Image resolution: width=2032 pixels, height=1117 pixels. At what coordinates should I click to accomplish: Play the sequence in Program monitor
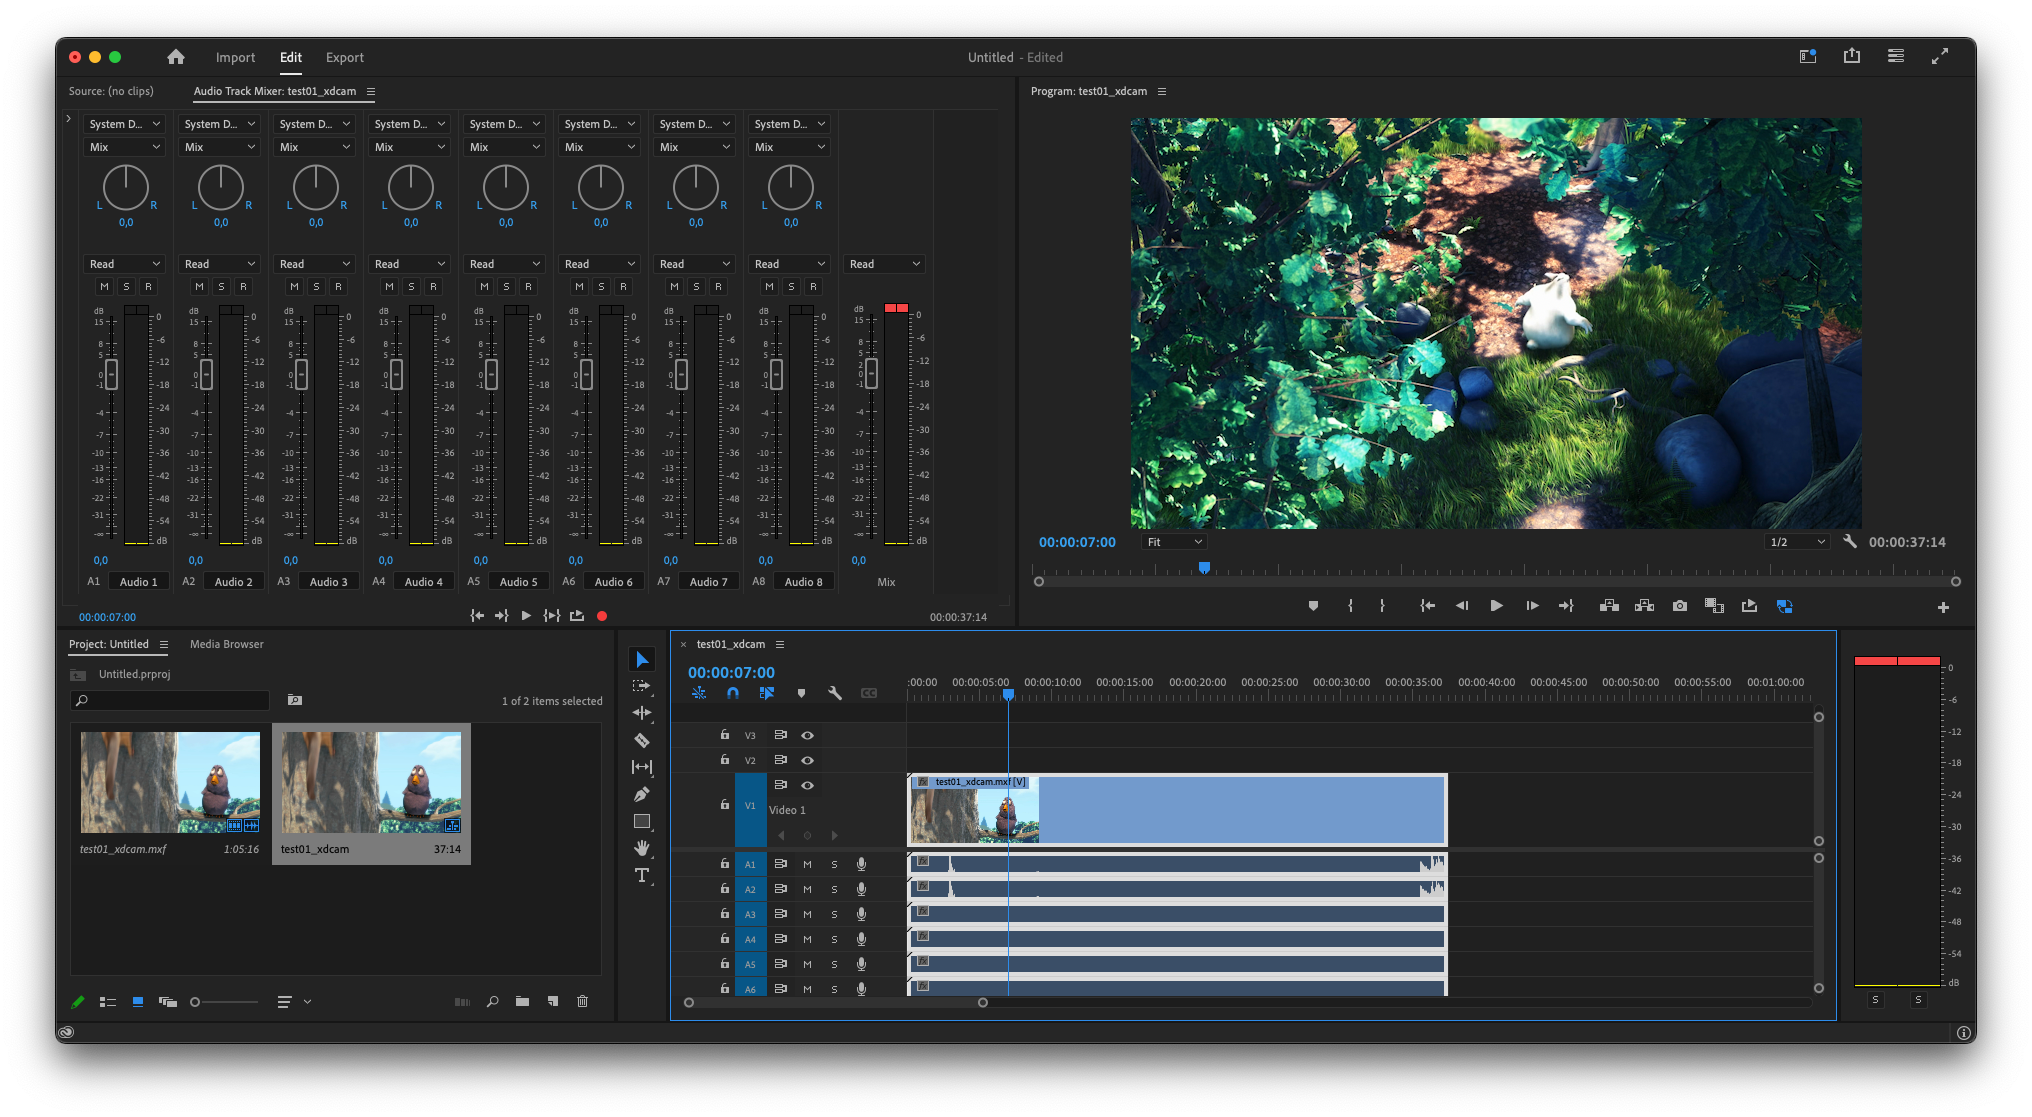point(1496,606)
